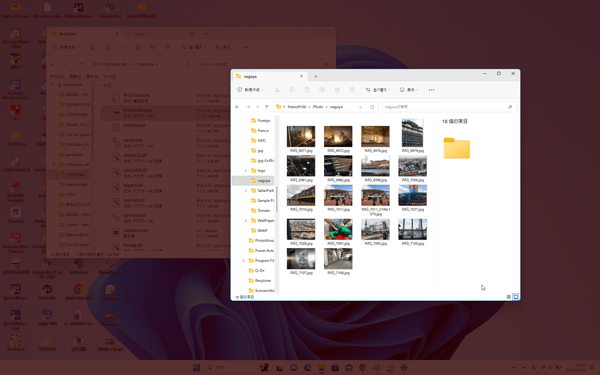Open the Windows Start menu
Screen dimensions: 600x375
pos(196,368)
